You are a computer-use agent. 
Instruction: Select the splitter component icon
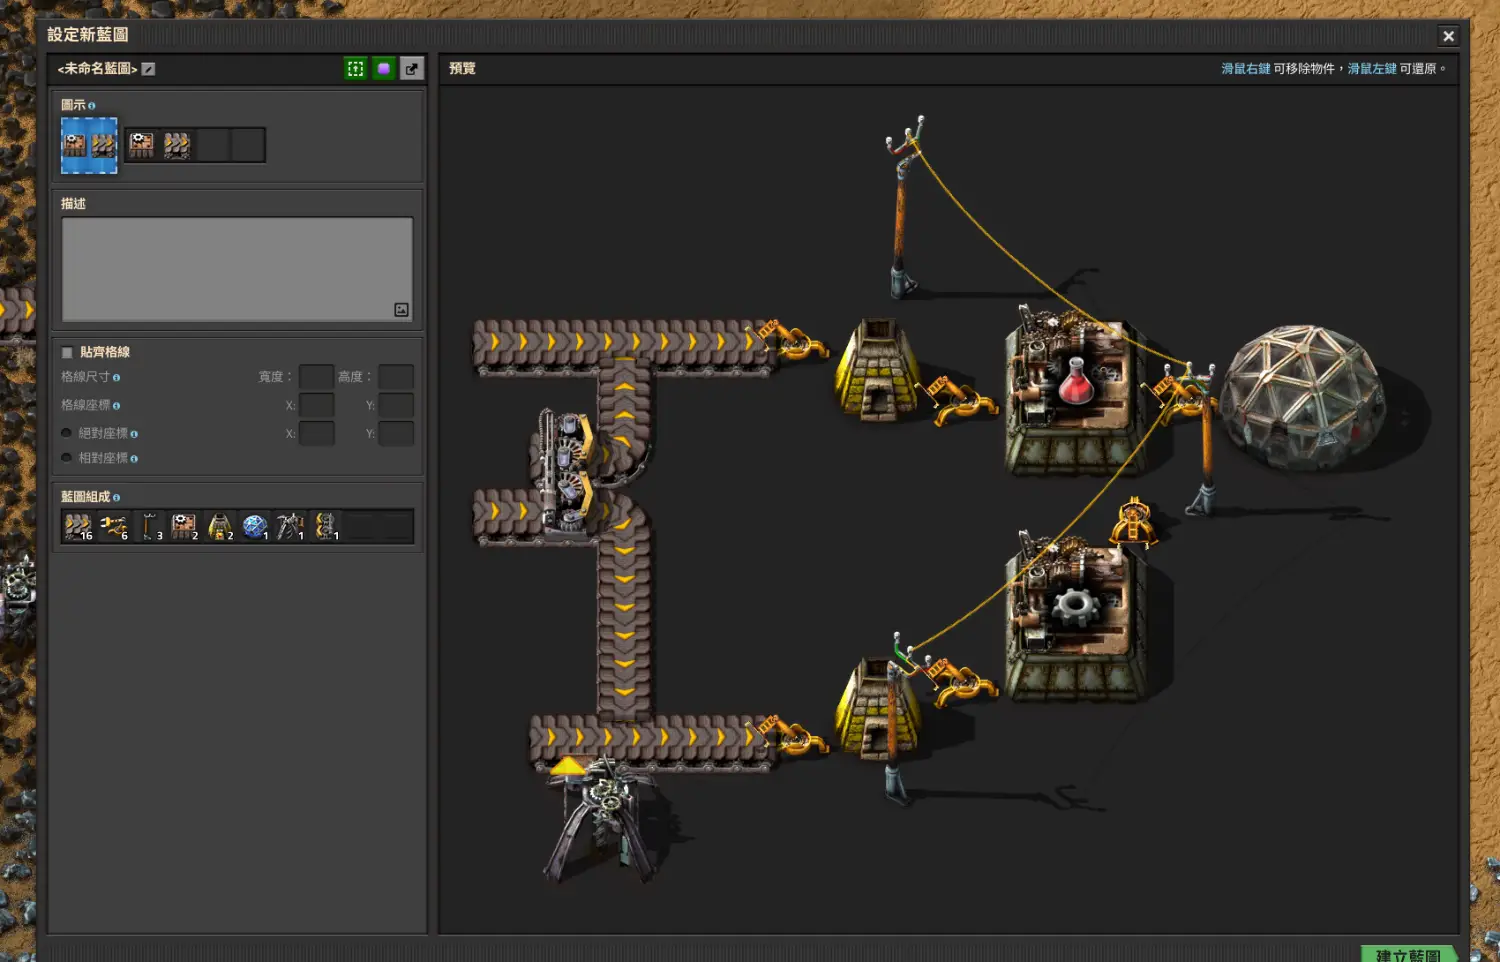325,527
